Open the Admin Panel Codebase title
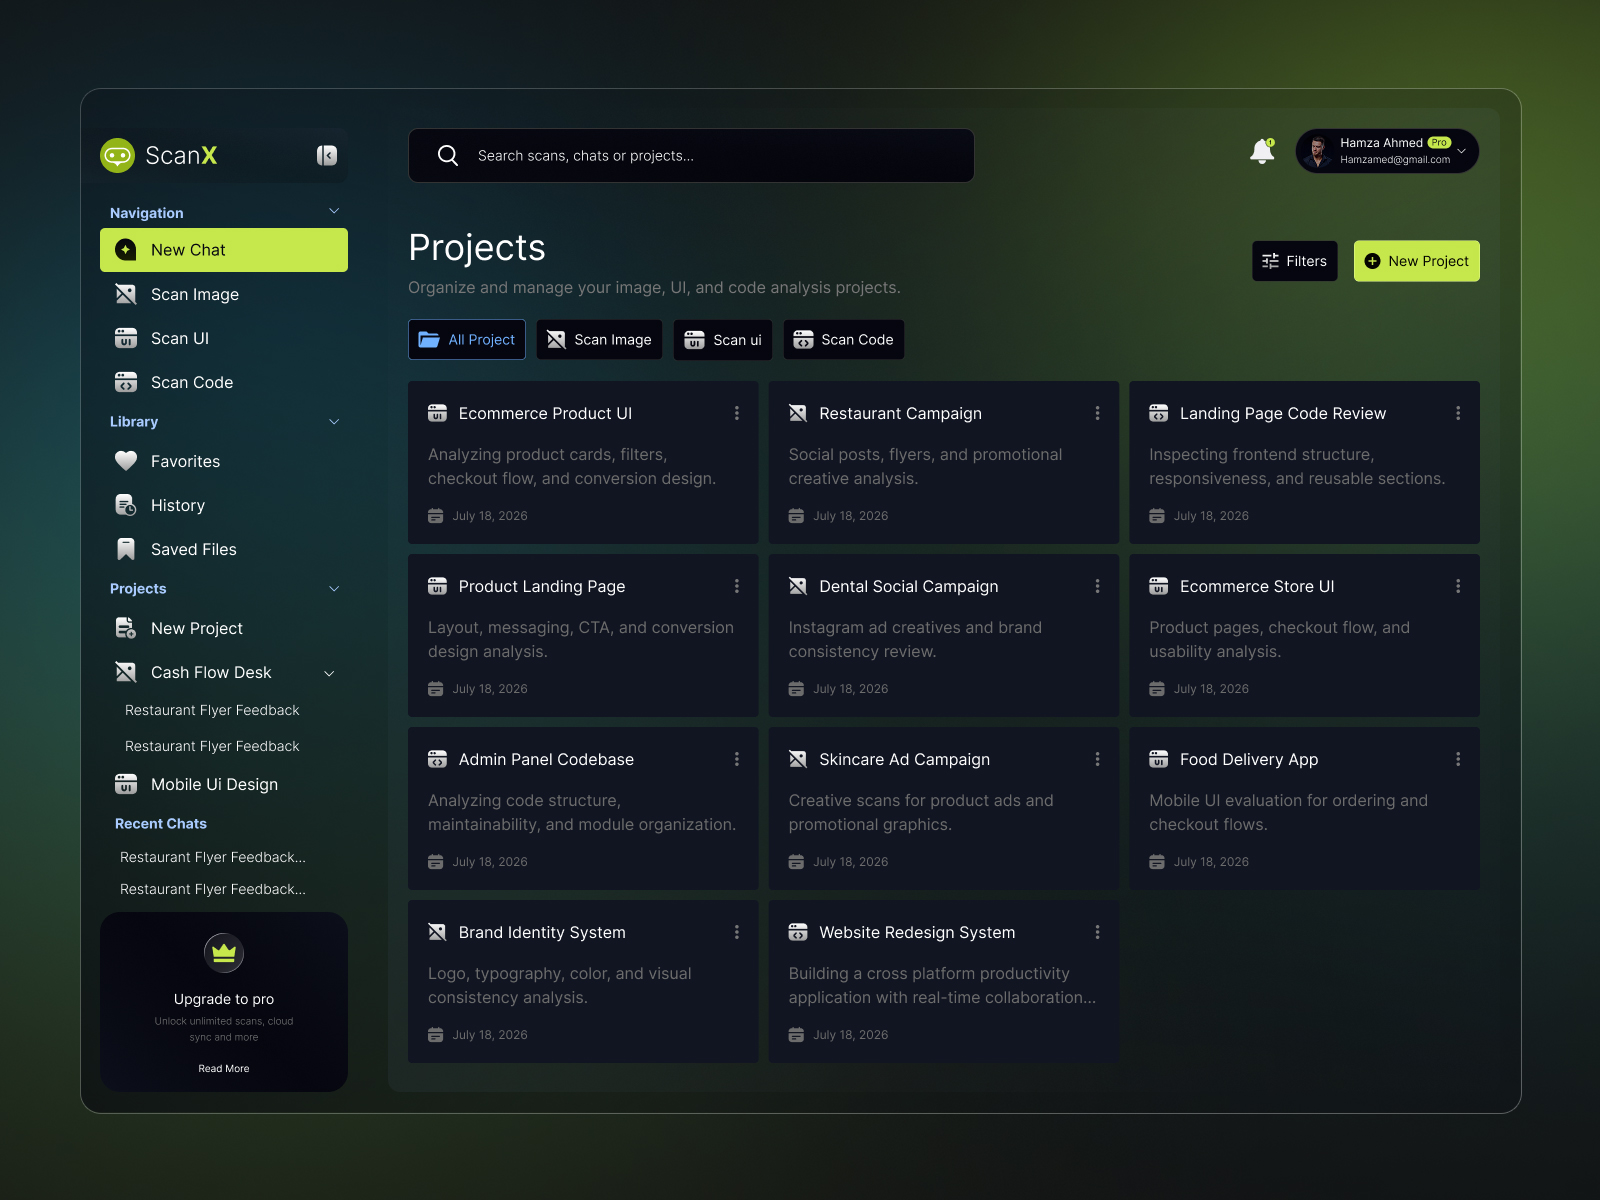Screen dimensions: 1600x1200 click(x=546, y=759)
